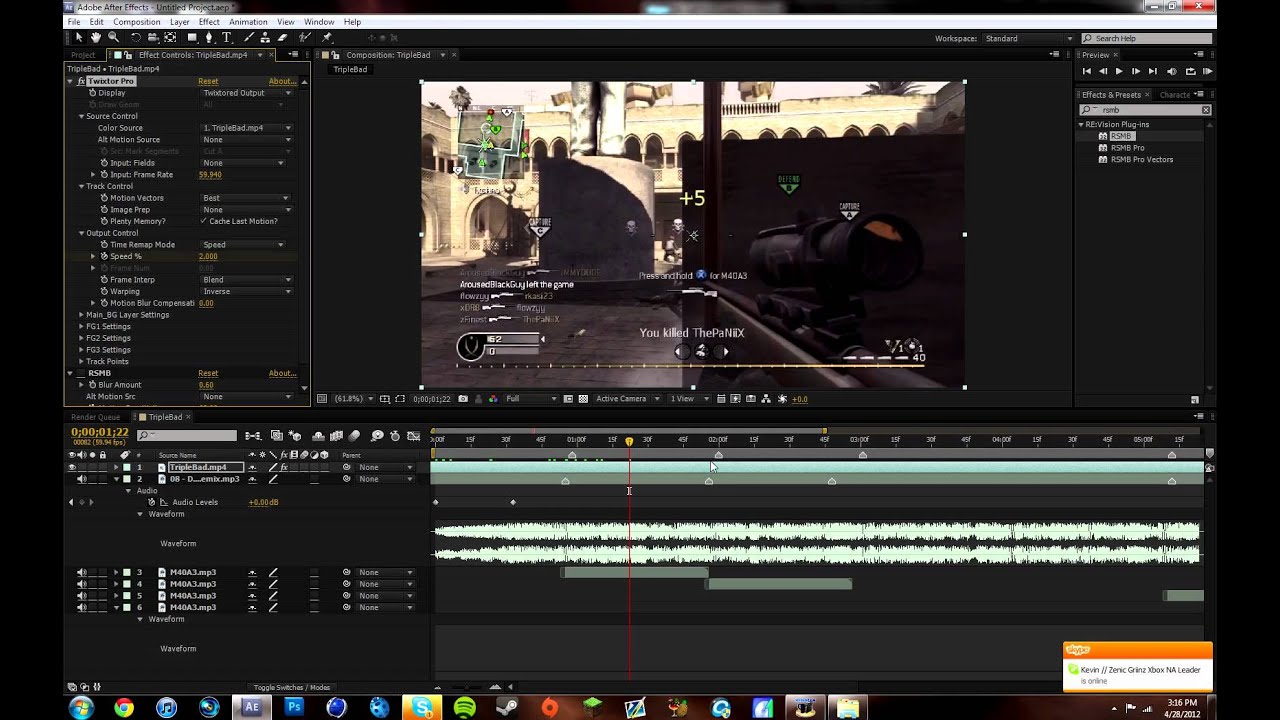Hide the TripleBad.mp4 video layer
1280x720 pixels.
[72, 467]
